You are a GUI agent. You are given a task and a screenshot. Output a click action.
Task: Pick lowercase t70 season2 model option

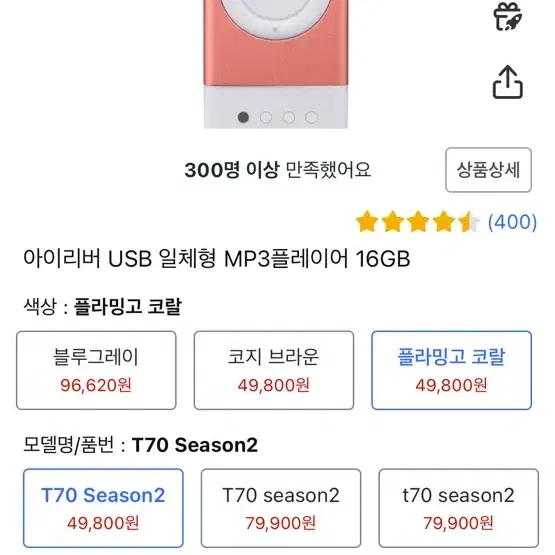point(458,508)
